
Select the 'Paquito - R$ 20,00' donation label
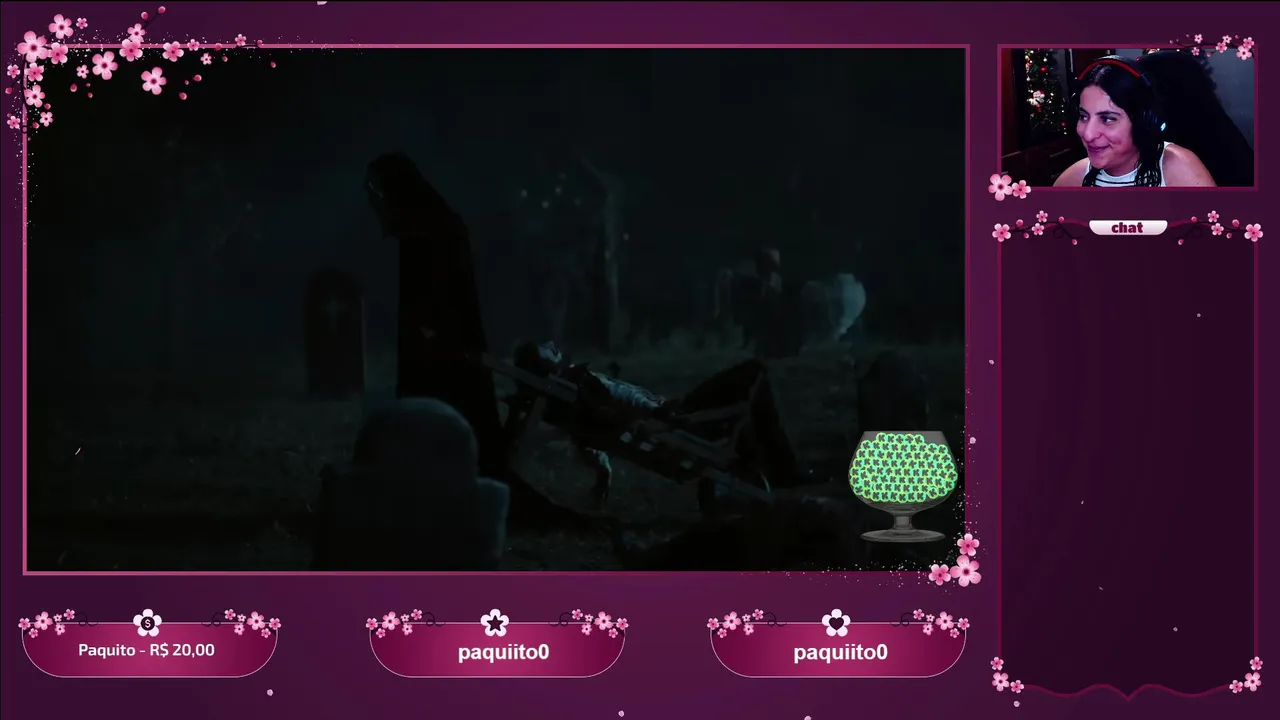[146, 650]
